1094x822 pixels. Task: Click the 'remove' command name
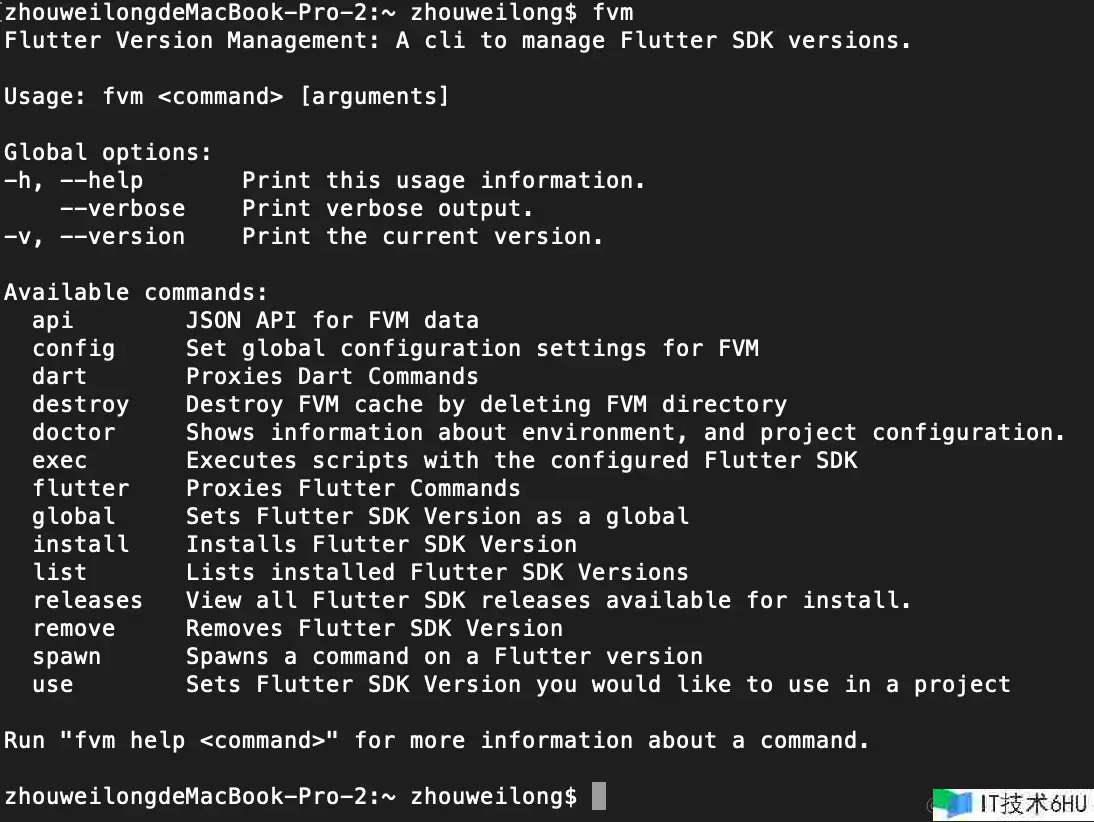click(74, 628)
